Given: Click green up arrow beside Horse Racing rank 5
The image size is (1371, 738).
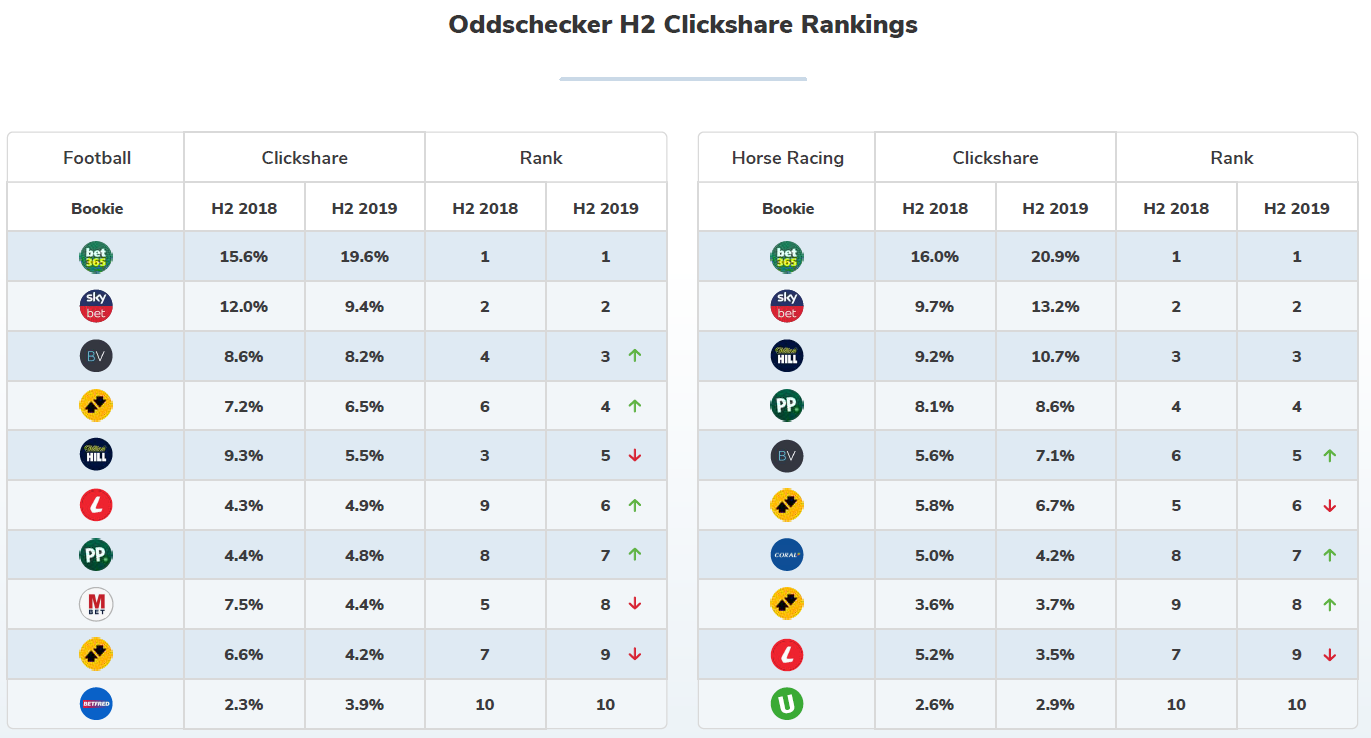Looking at the screenshot, I should [x=1329, y=456].
